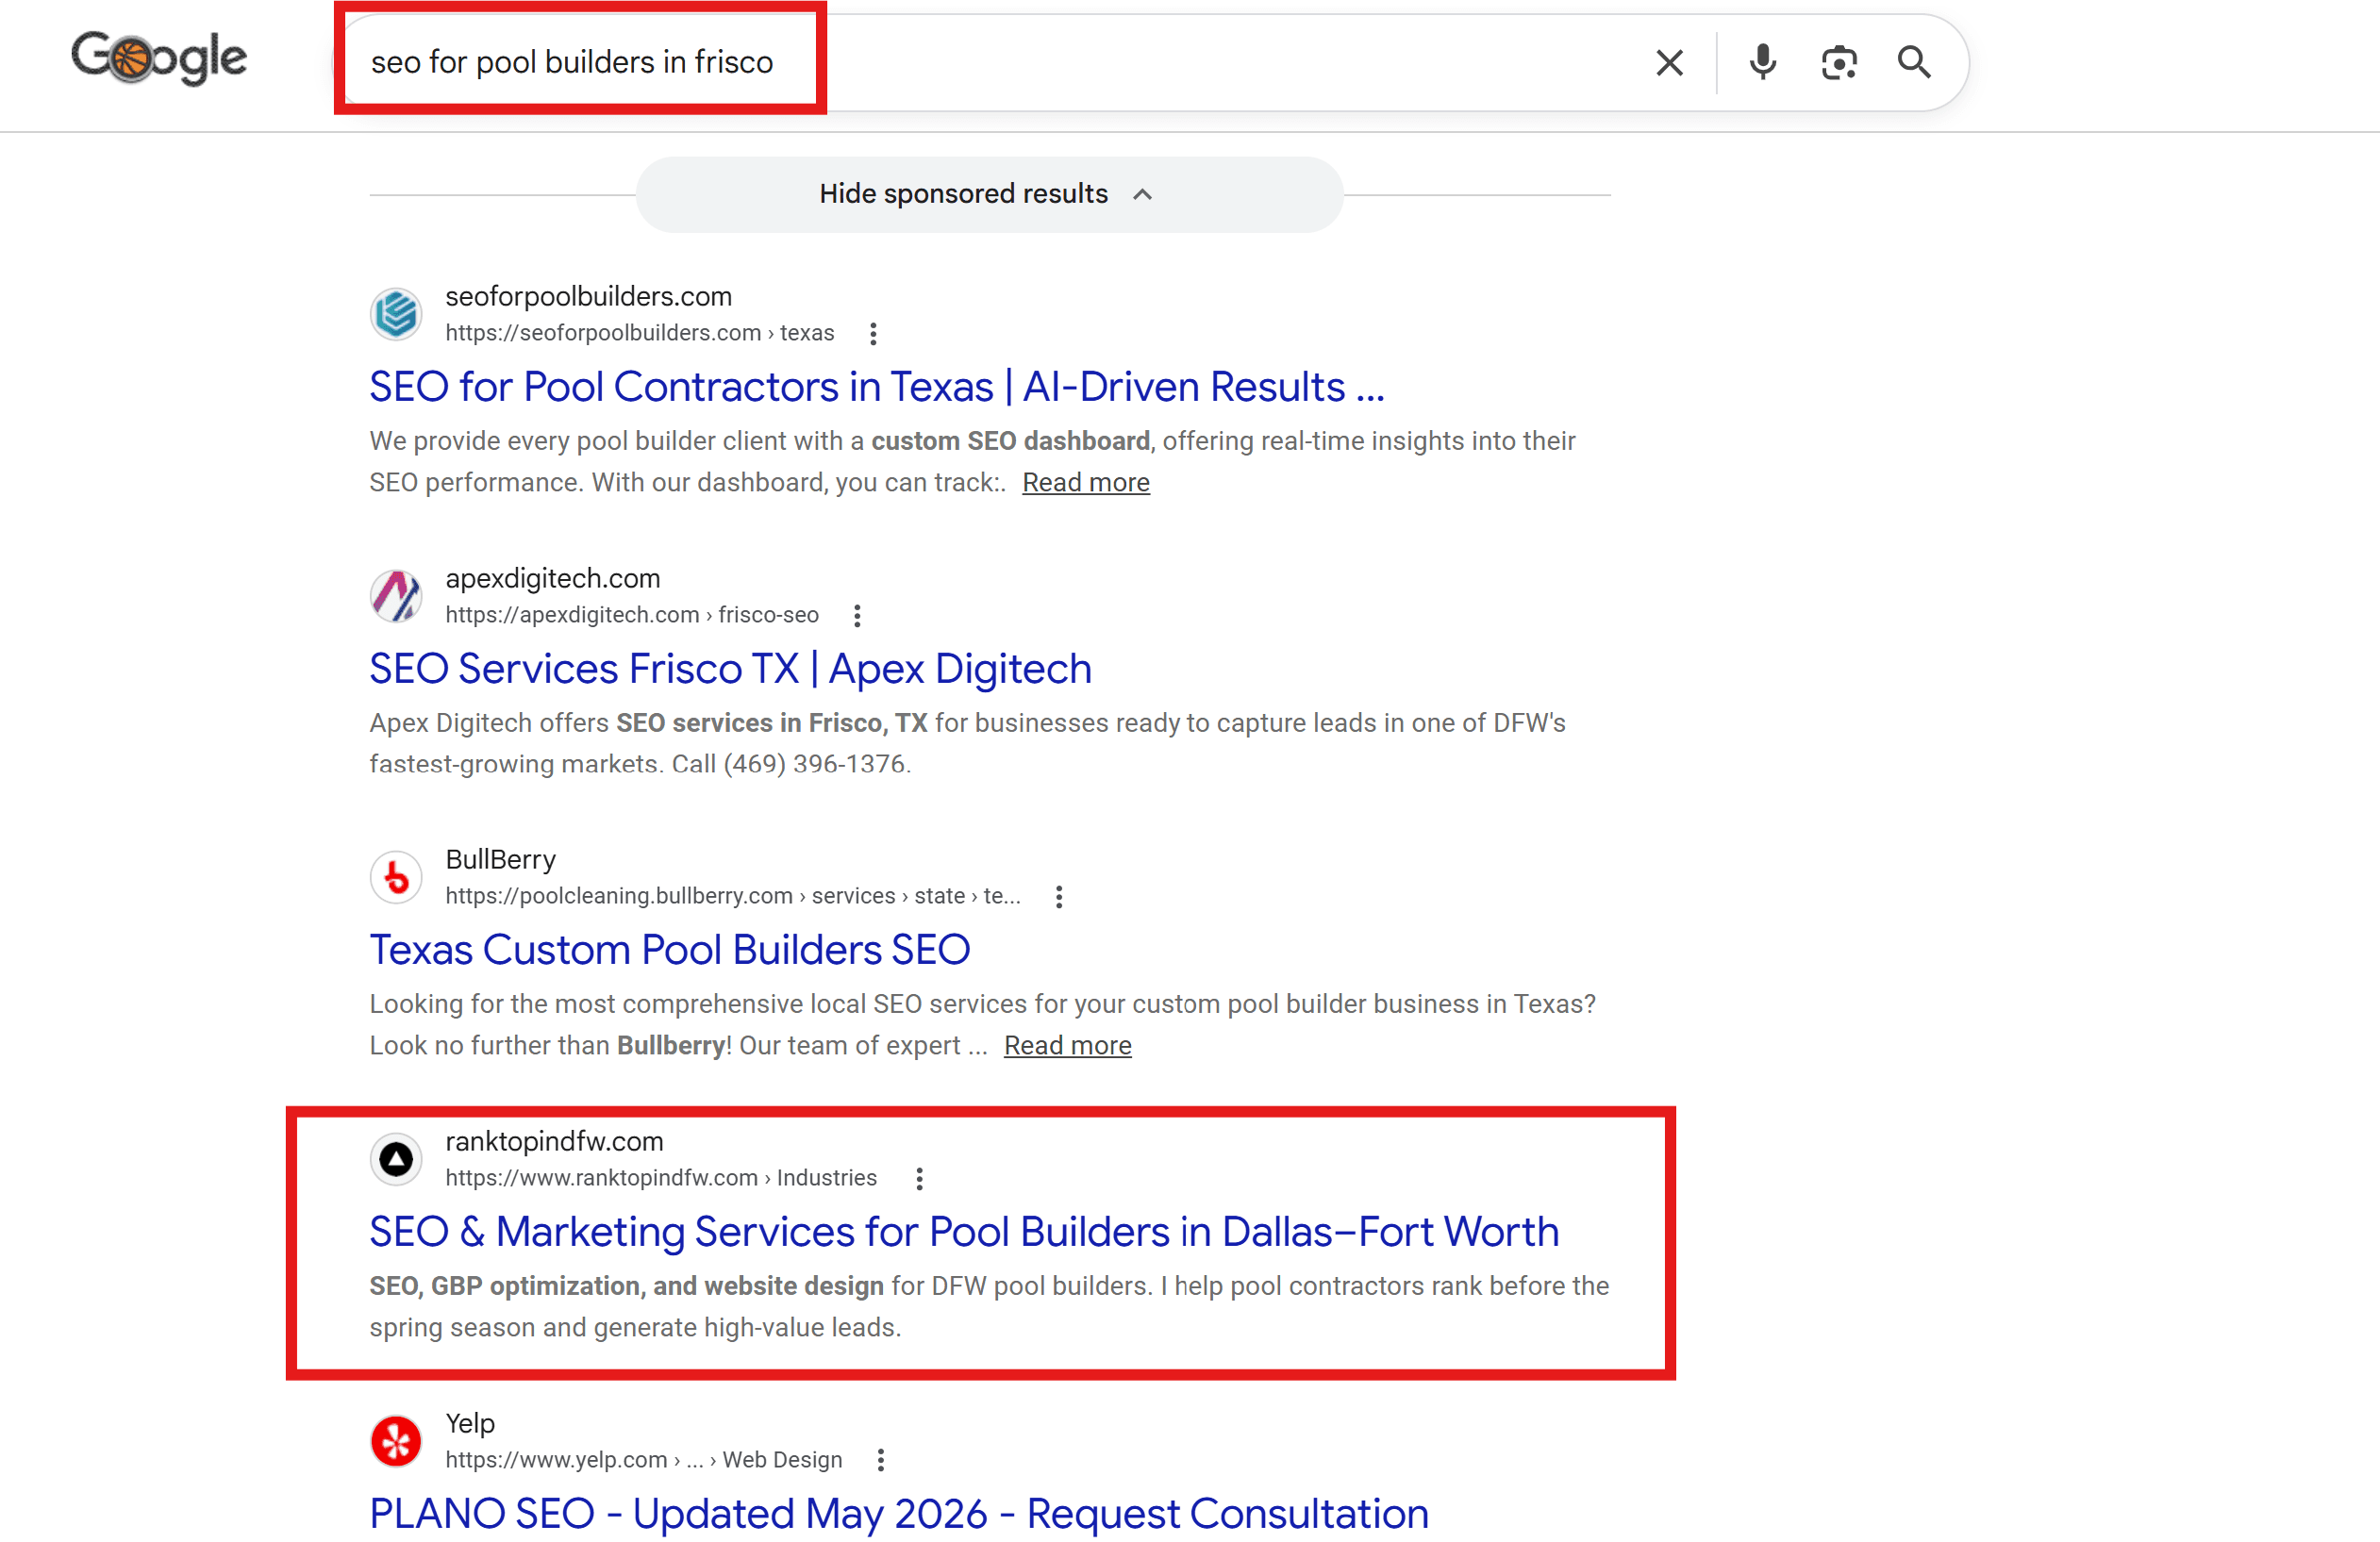
Task: Click URL https://www.ranktopindfw.com › Industries
Action: tap(661, 1178)
